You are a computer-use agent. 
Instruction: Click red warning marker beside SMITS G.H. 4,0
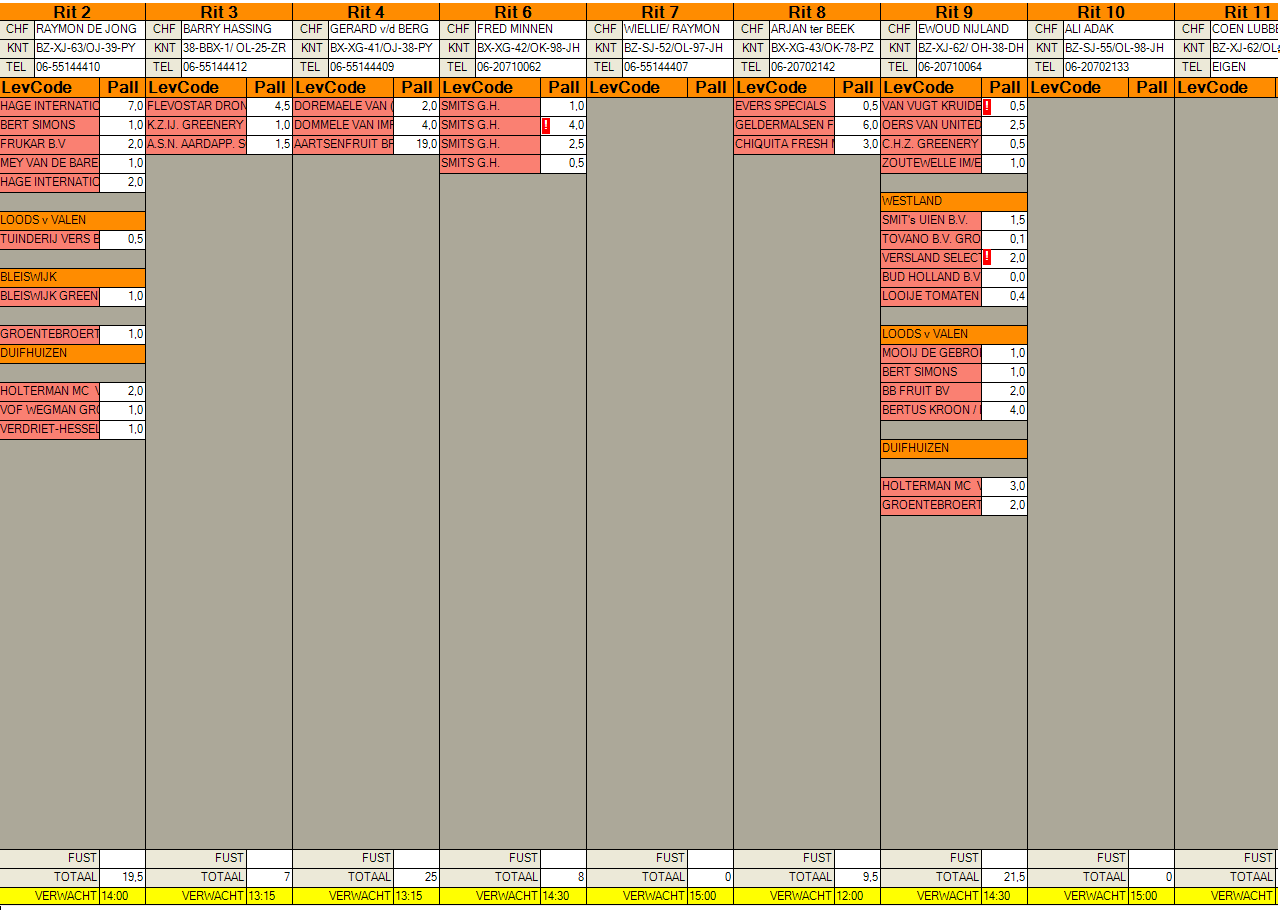546,126
